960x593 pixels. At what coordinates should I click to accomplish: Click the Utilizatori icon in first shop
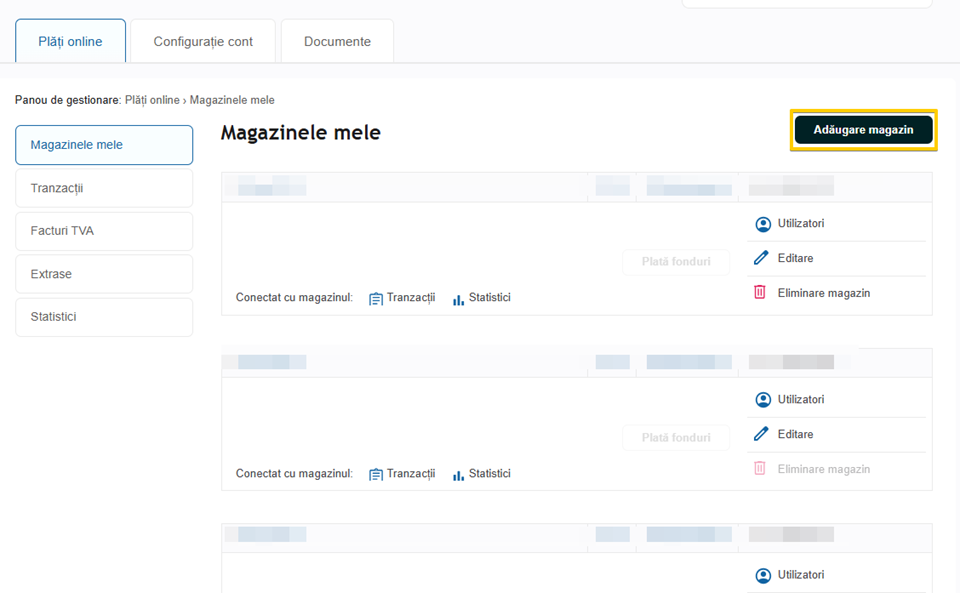(x=763, y=224)
